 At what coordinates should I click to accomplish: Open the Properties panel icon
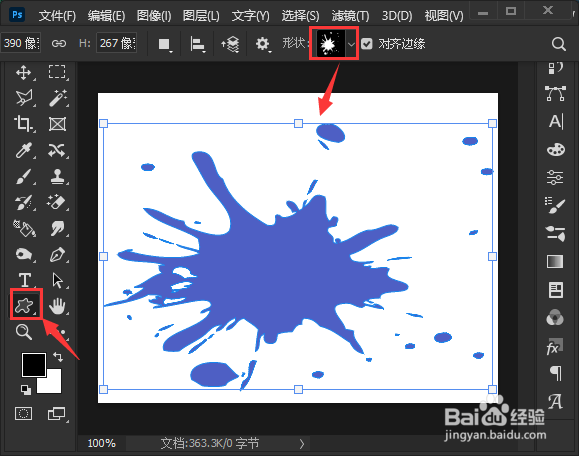(555, 289)
